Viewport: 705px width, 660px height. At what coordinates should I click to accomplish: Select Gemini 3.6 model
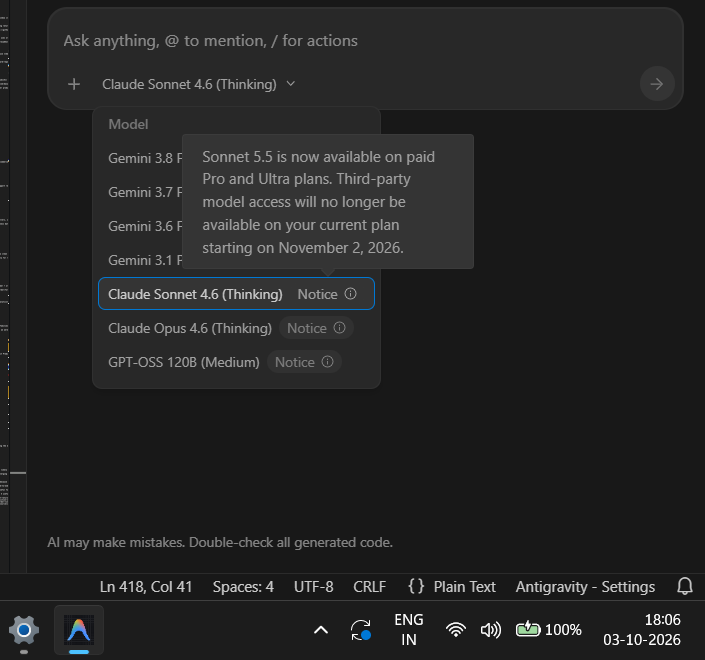click(145, 226)
